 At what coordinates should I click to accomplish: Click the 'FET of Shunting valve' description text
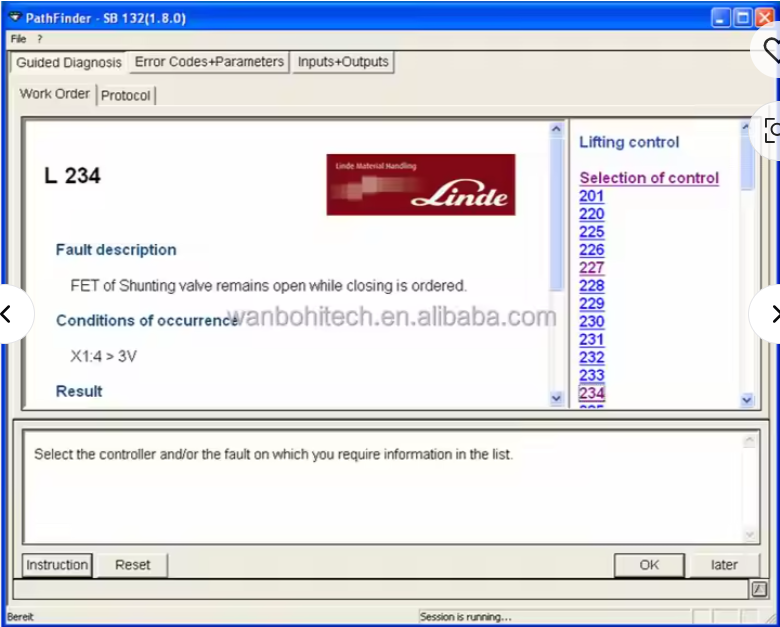click(269, 286)
